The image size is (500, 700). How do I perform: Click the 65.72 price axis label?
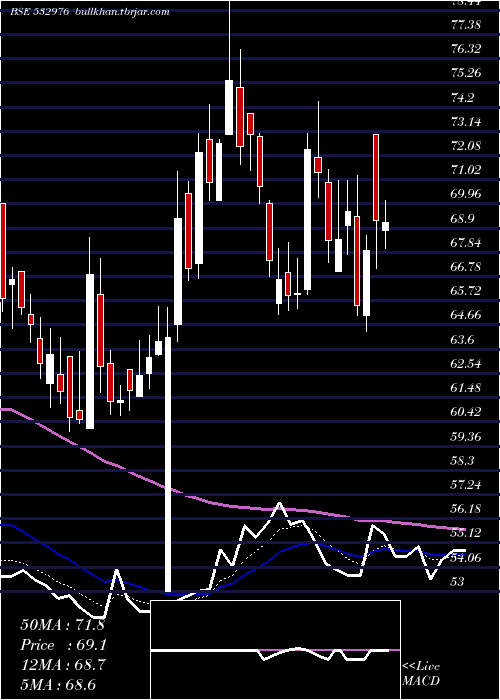click(x=466, y=290)
